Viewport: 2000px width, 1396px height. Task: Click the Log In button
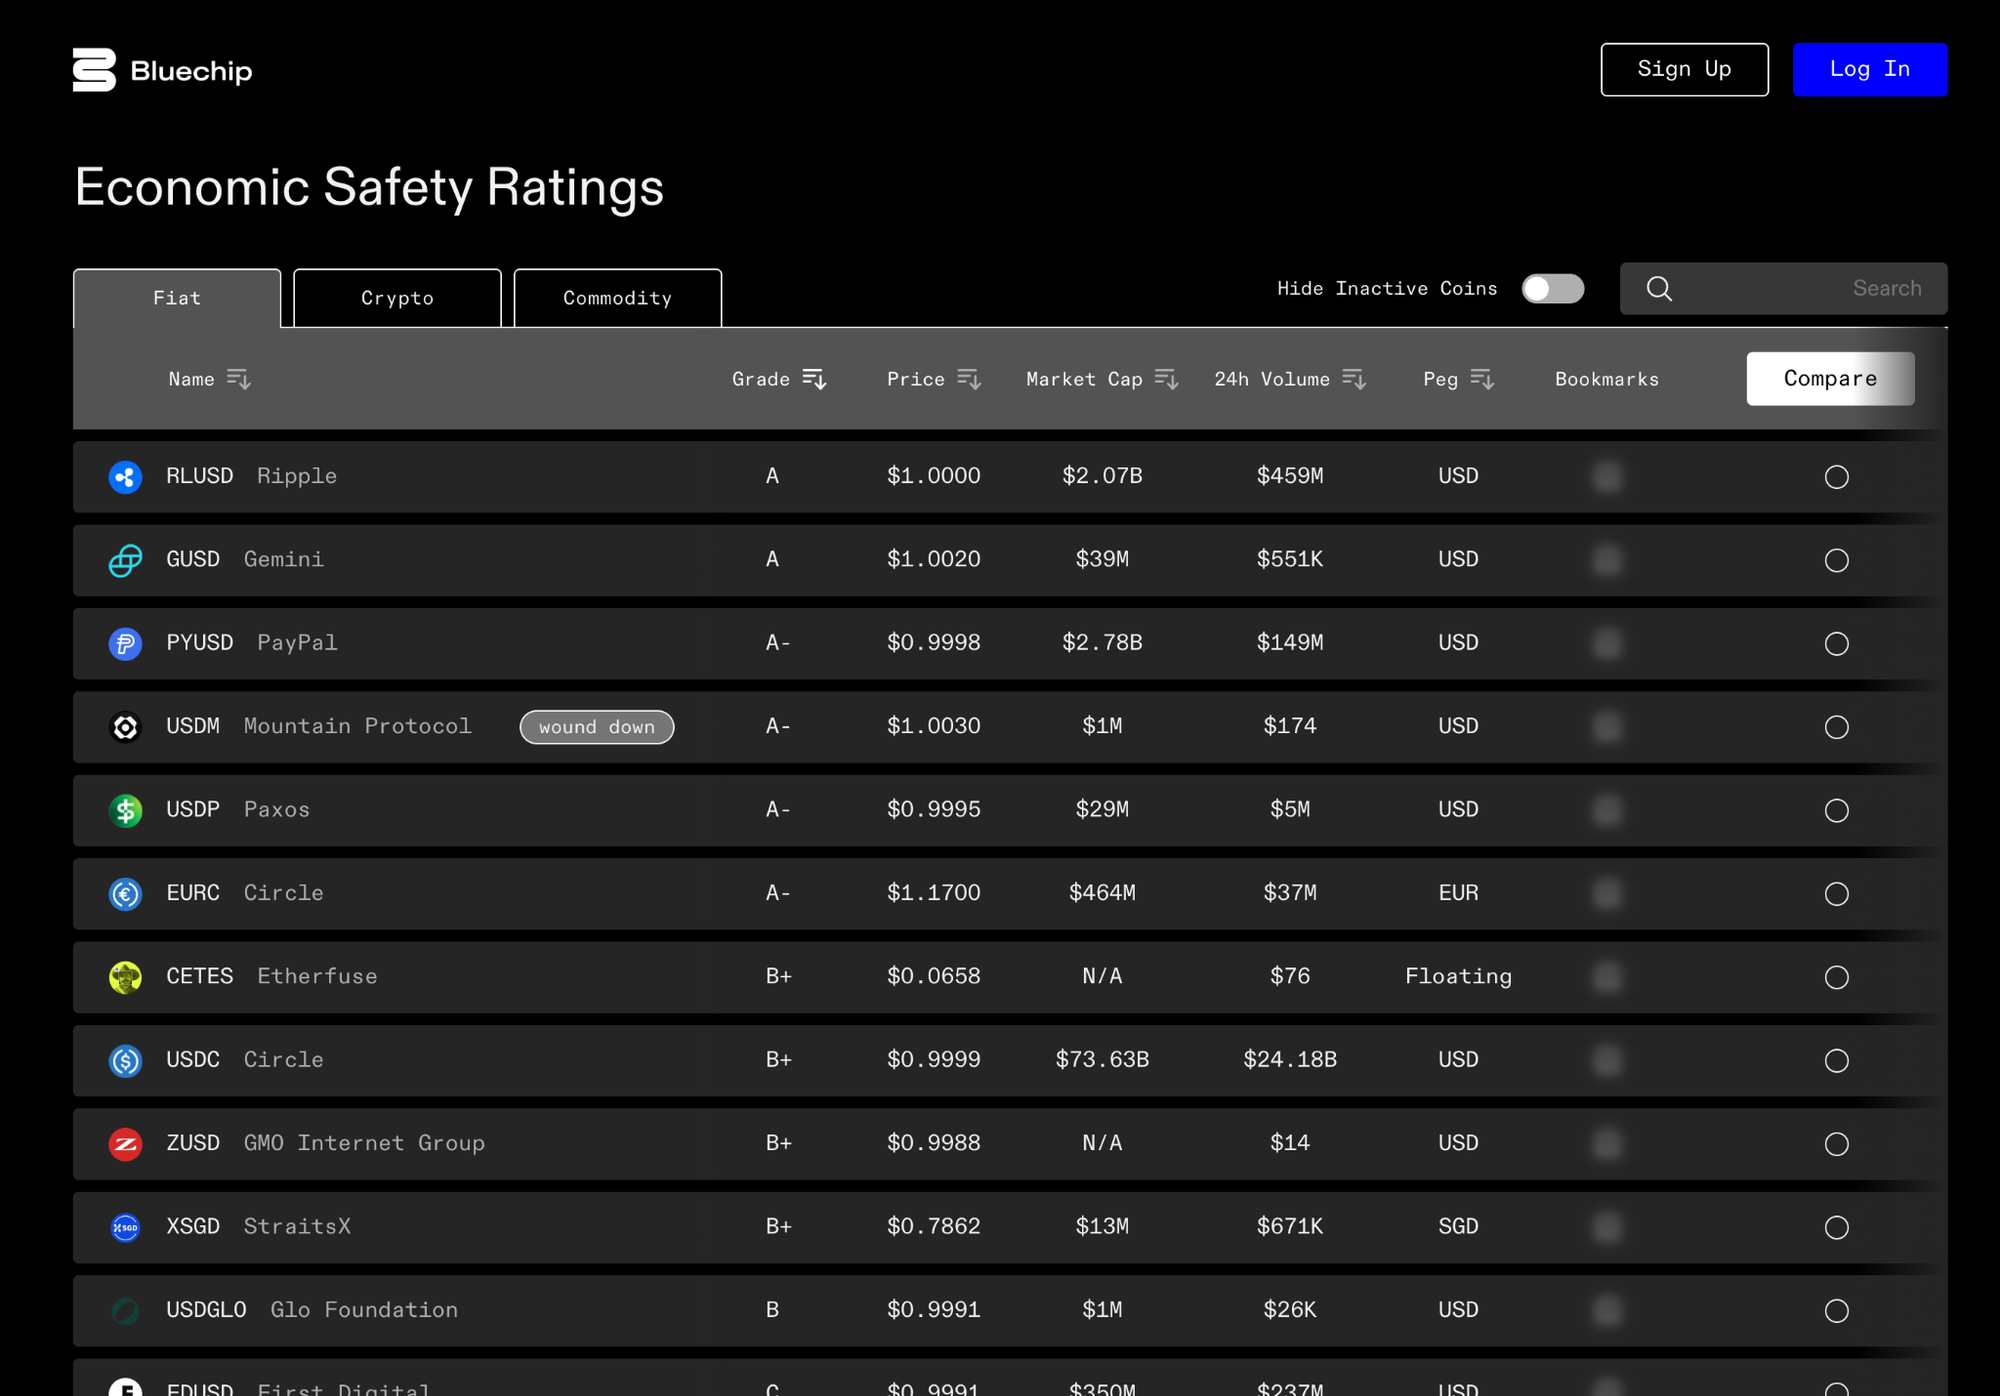tap(1870, 69)
